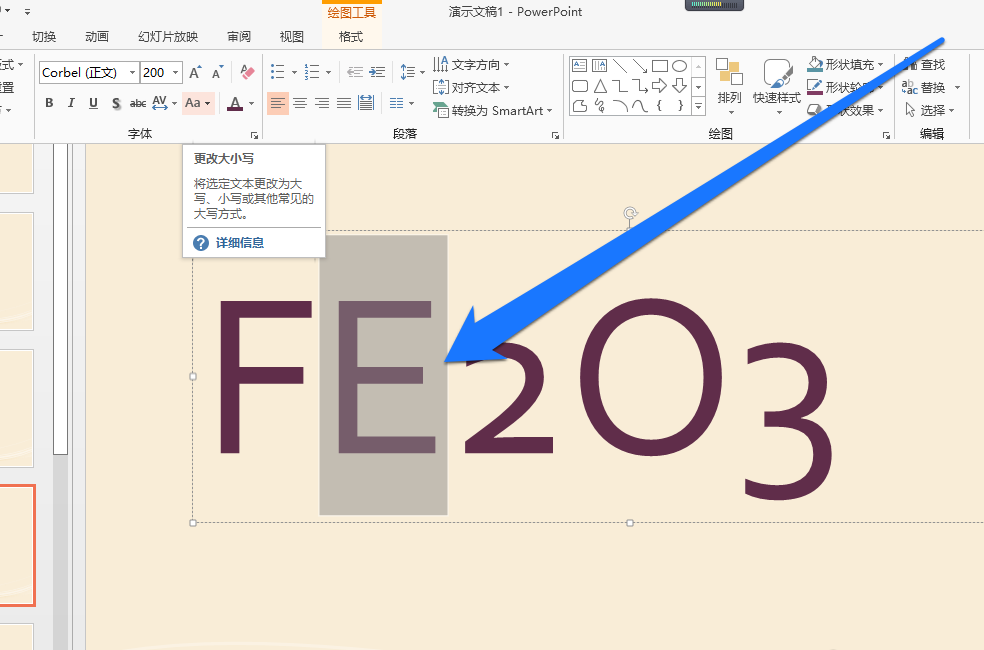Viewport: 984px width, 650px height.
Task: Open 快速样式 quick styles gallery
Action: (x=777, y=87)
